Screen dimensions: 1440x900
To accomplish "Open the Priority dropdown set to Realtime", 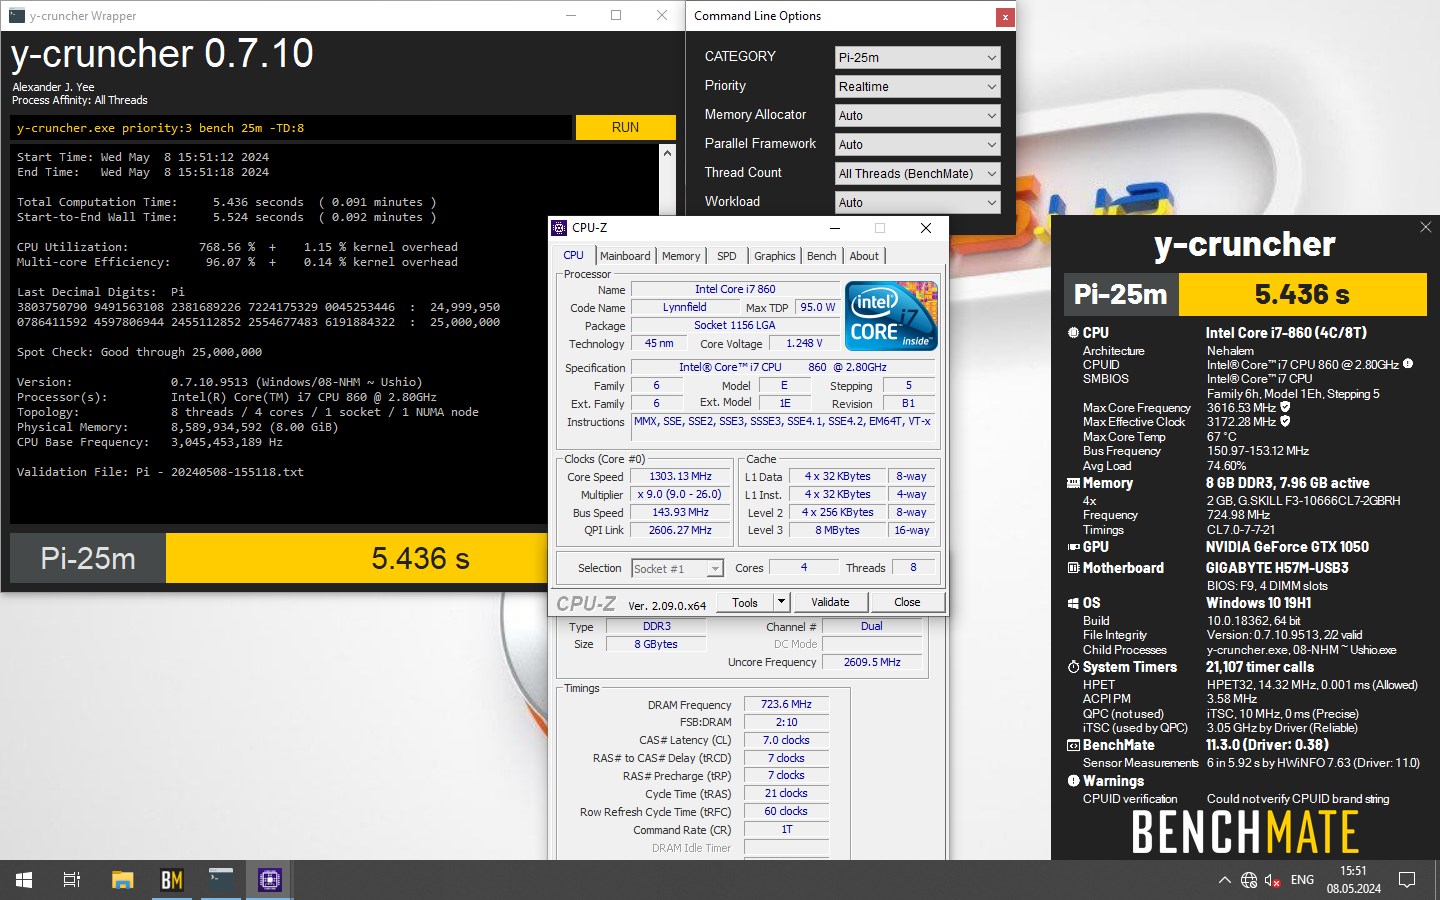I will [x=917, y=86].
